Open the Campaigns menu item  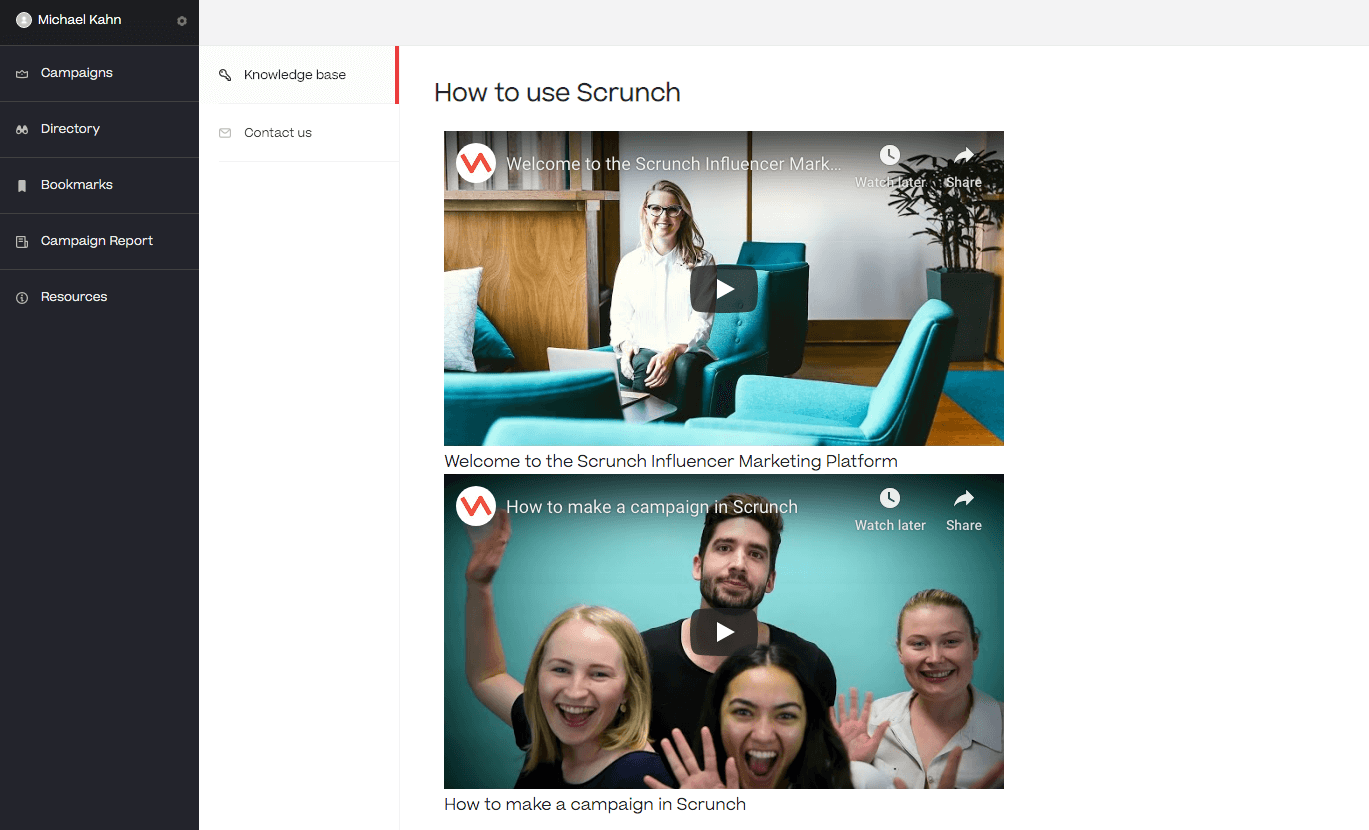coord(99,73)
